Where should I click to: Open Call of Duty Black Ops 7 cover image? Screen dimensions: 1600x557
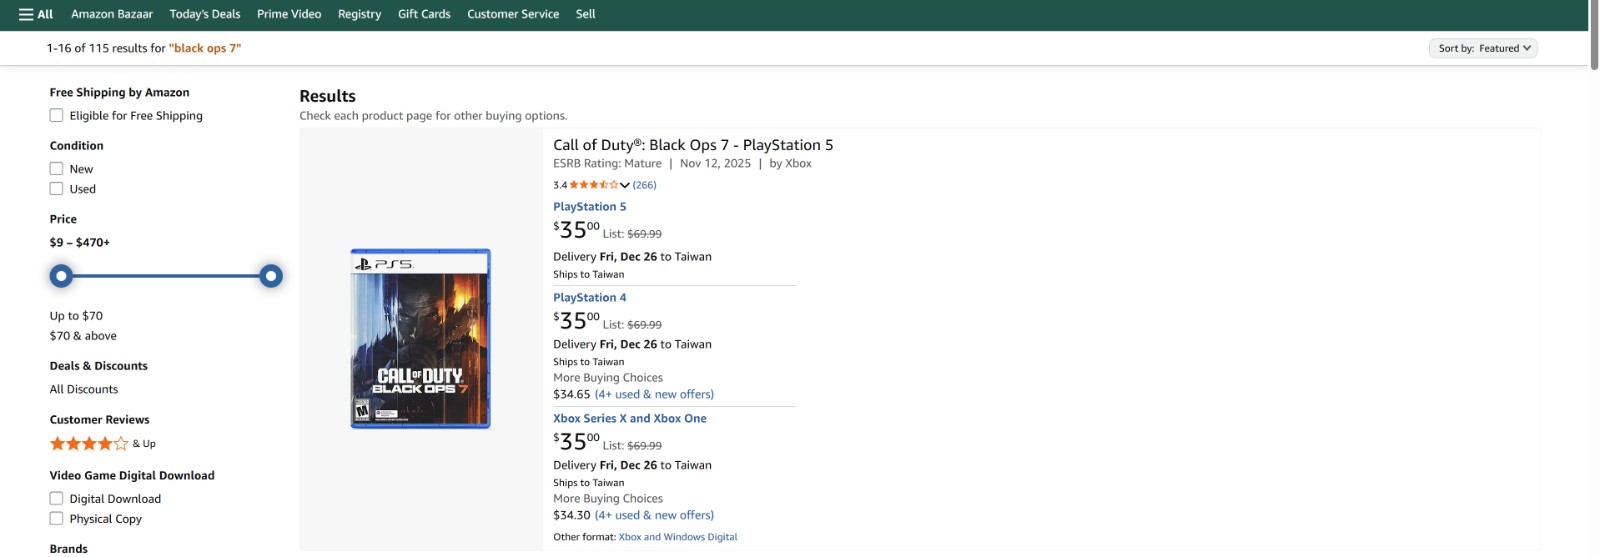420,339
